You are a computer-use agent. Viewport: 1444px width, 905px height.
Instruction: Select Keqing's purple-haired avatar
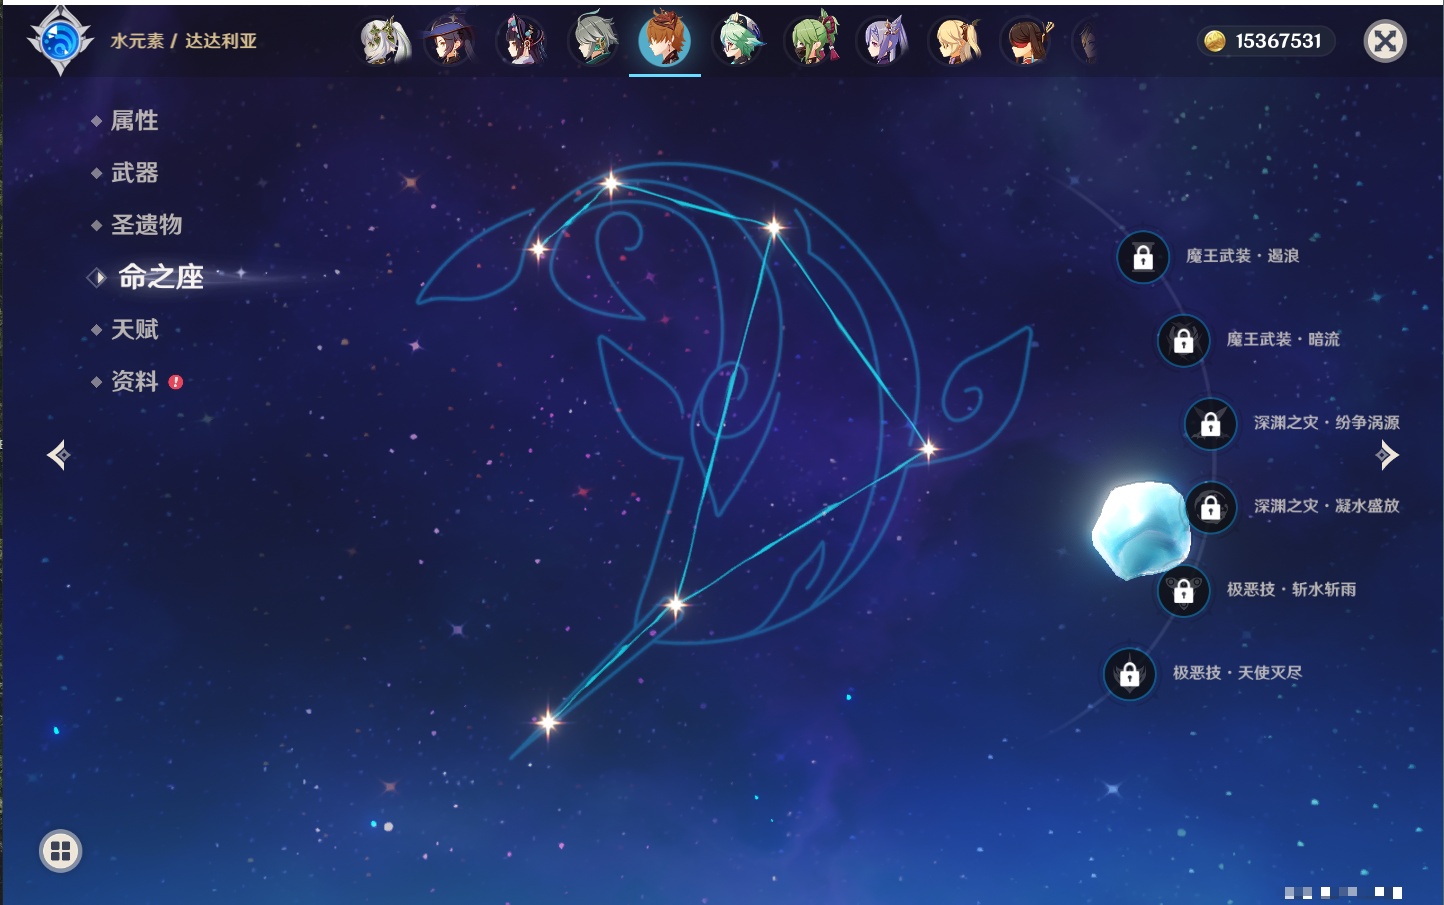[884, 41]
